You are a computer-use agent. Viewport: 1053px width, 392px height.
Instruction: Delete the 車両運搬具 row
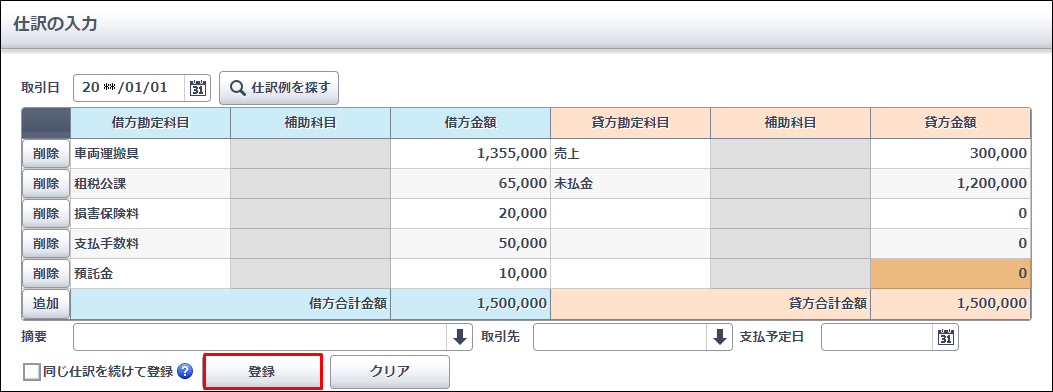pos(46,153)
